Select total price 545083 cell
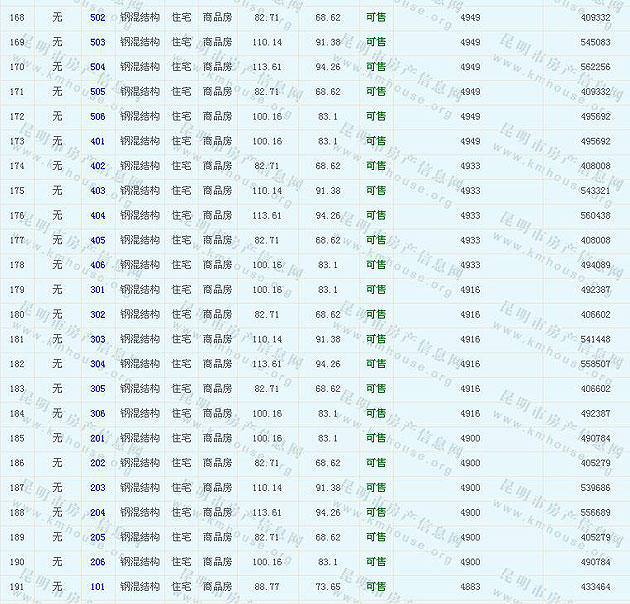This screenshot has height=604, width=630. (x=595, y=43)
